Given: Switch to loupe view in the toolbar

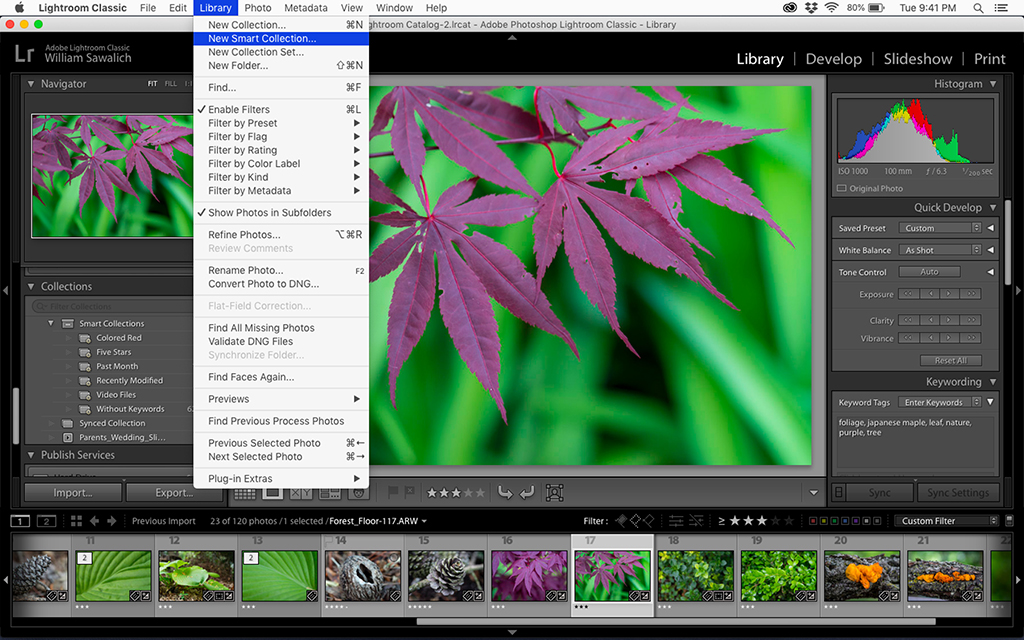Looking at the screenshot, I should point(272,494).
